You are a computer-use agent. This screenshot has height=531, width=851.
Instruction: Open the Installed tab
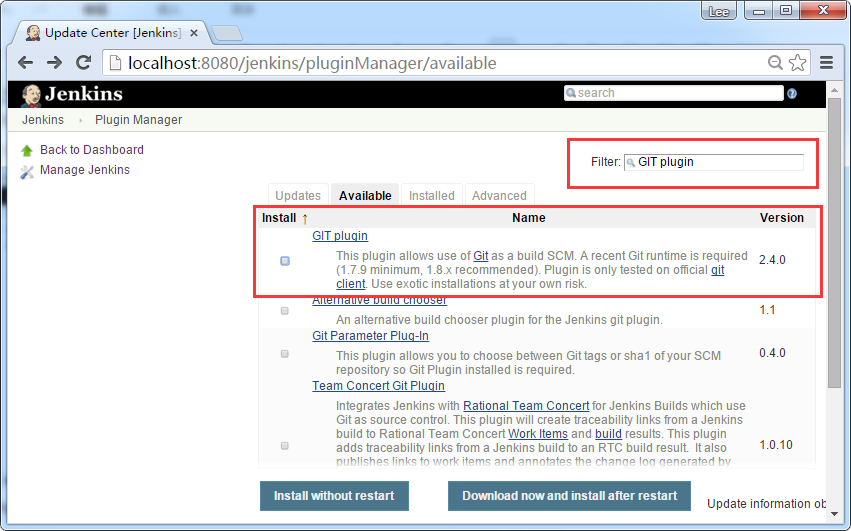[432, 196]
